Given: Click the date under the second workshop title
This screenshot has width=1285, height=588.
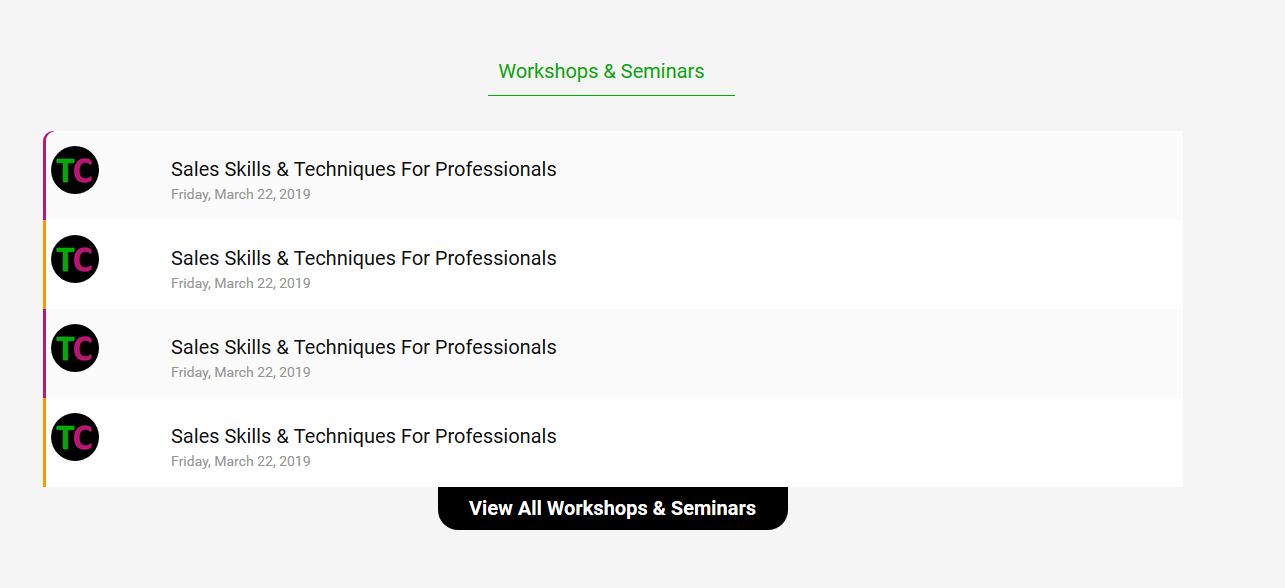Looking at the screenshot, I should (x=240, y=283).
